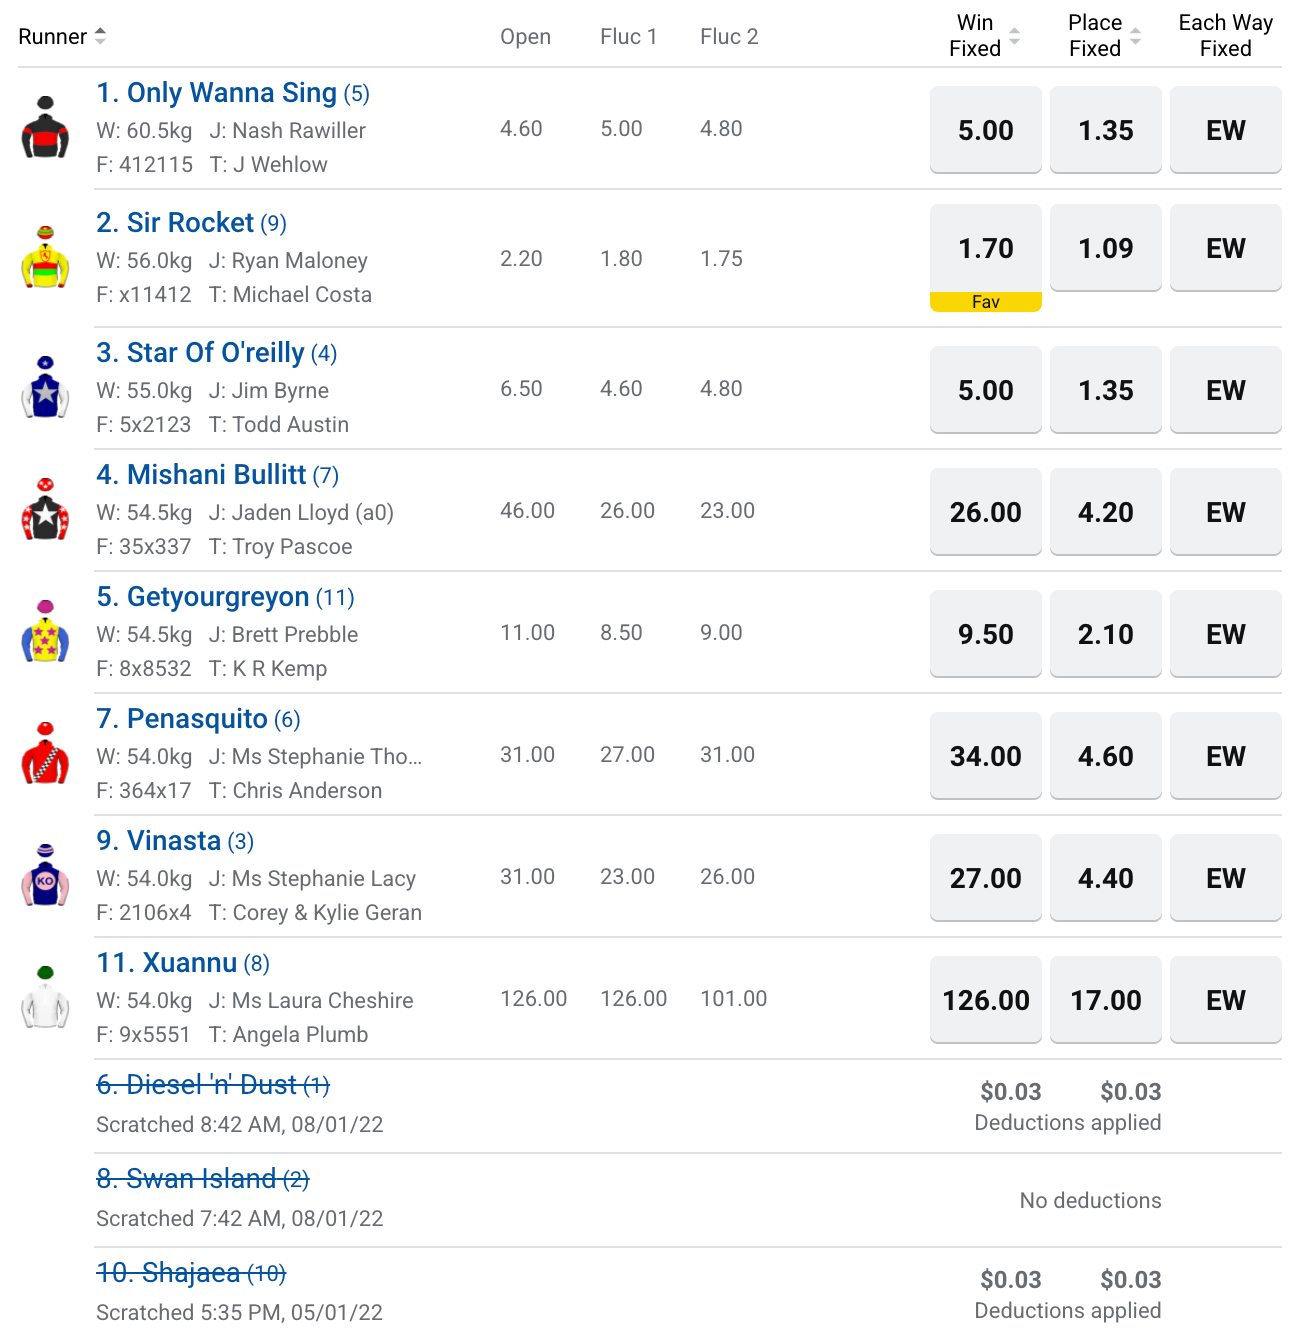Click Xuannu white silks icon
Image resolution: width=1298 pixels, height=1338 pixels.
(45, 998)
